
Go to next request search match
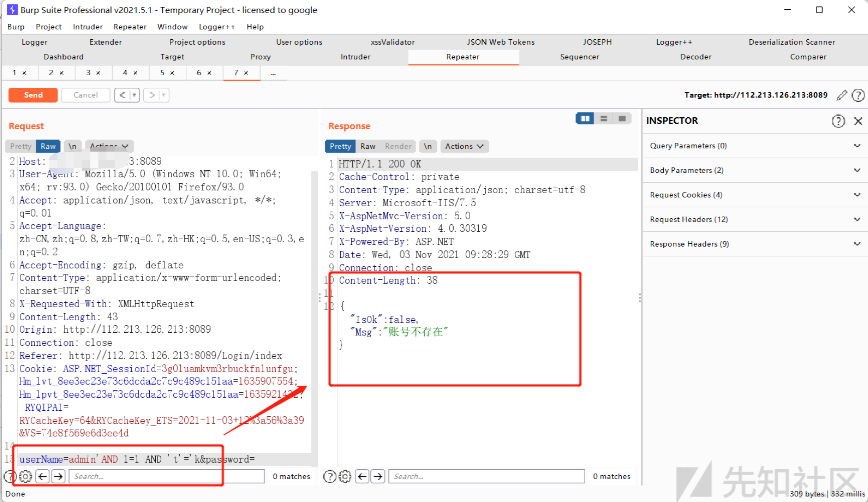pos(58,476)
